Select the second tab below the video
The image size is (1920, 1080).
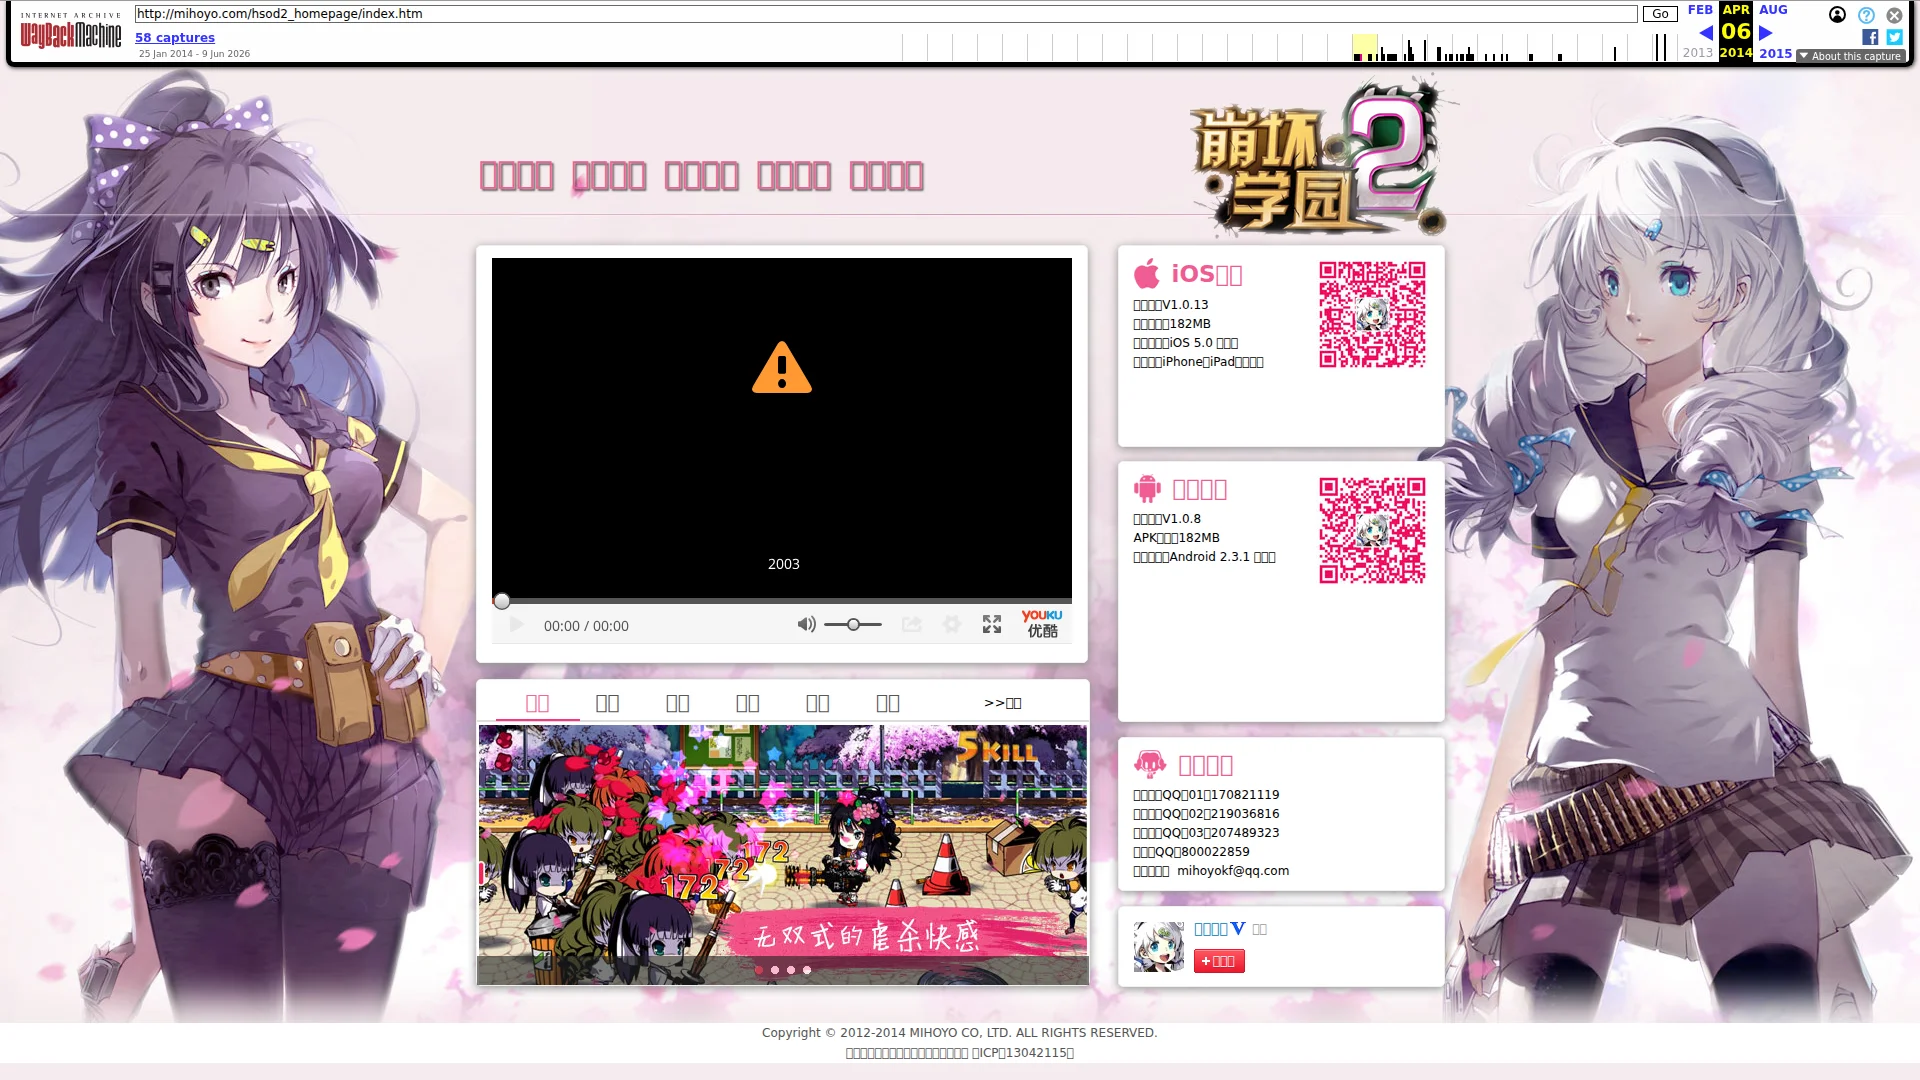tap(607, 703)
